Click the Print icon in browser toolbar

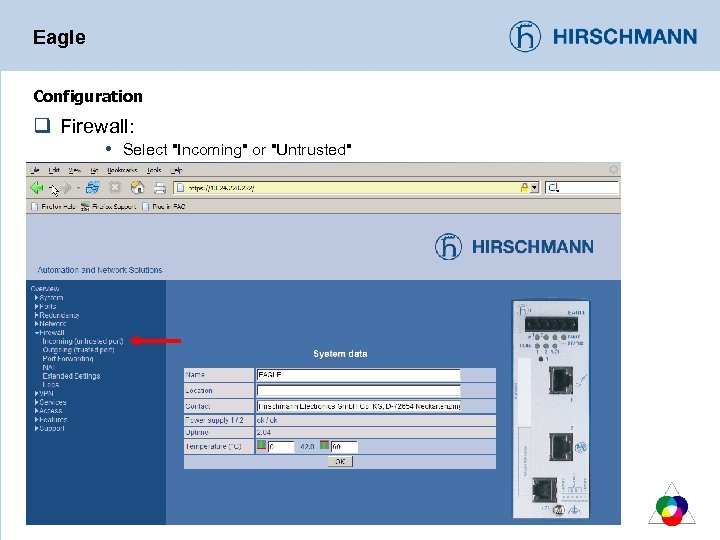159,188
